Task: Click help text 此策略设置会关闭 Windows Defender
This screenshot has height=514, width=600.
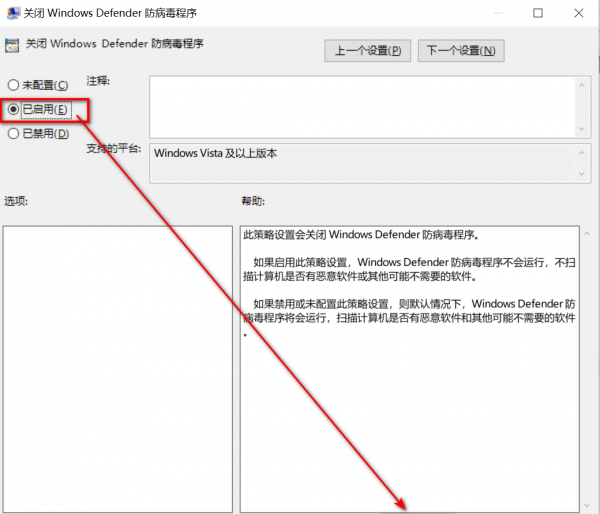Action: point(361,235)
